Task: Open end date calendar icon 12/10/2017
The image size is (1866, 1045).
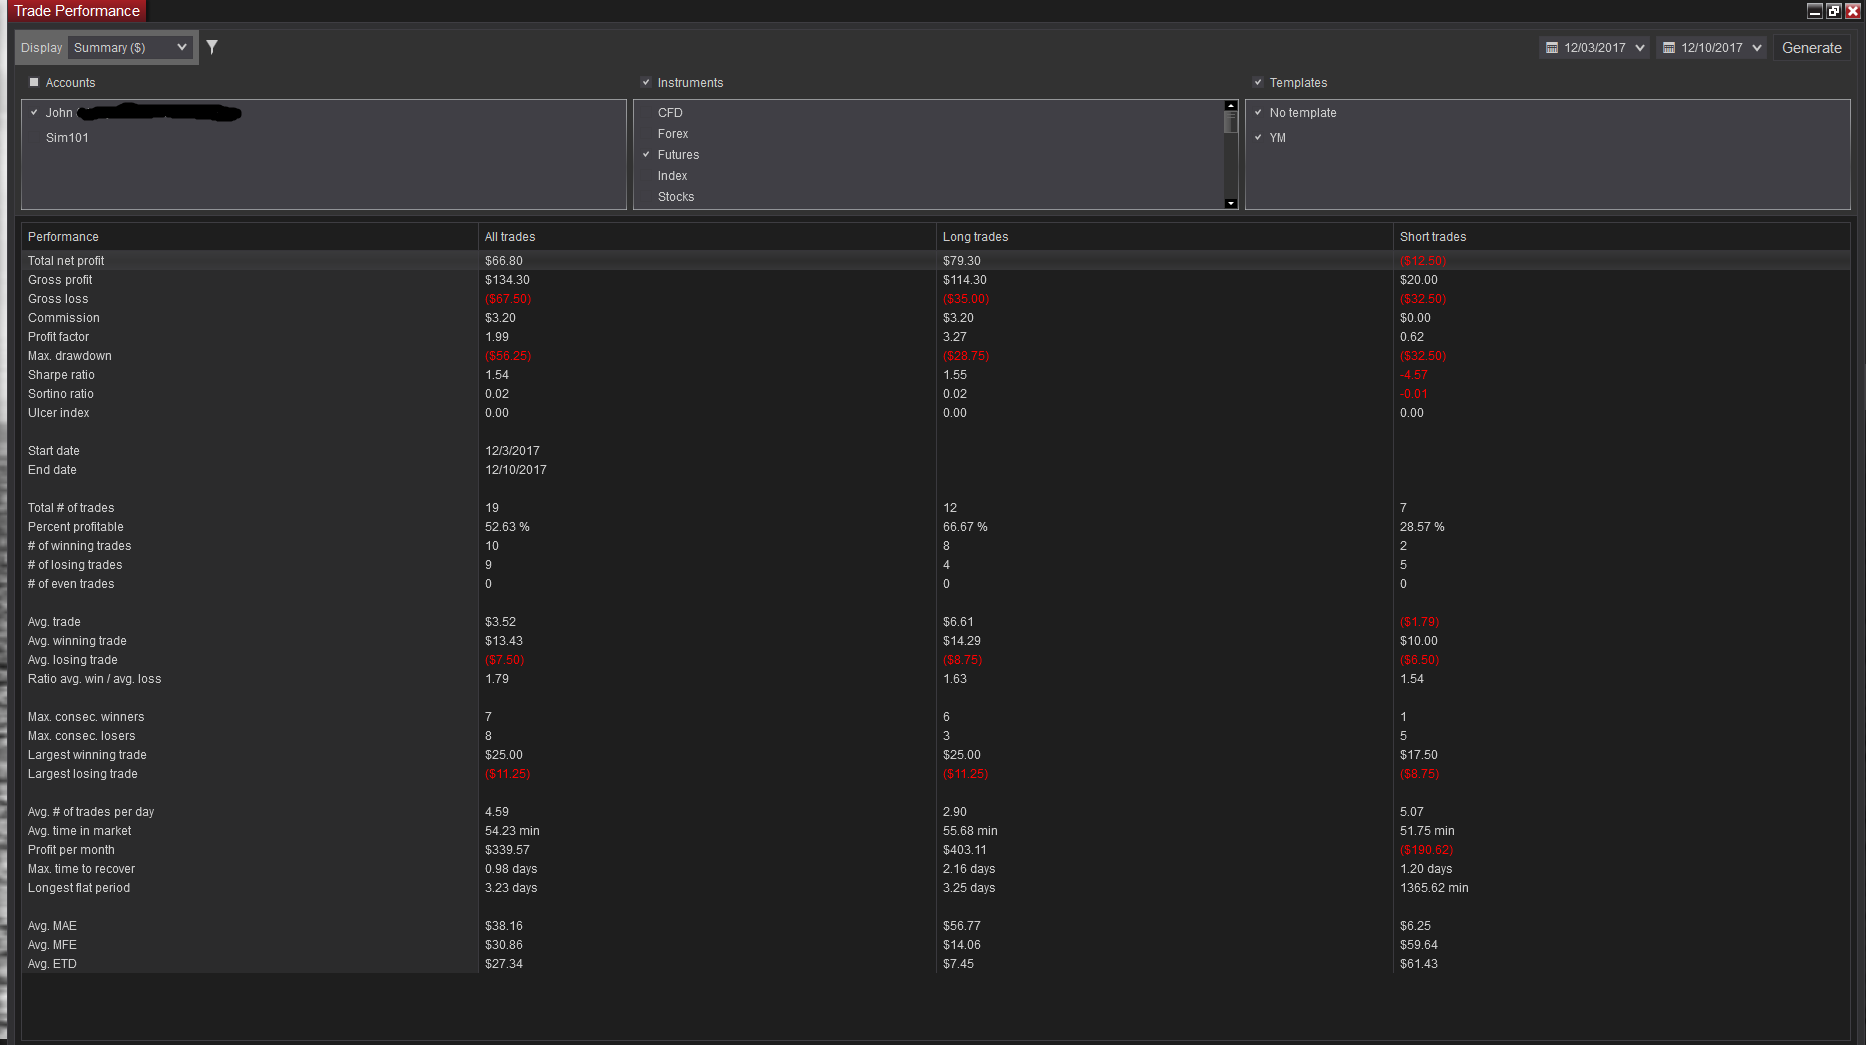Action: (x=1669, y=48)
